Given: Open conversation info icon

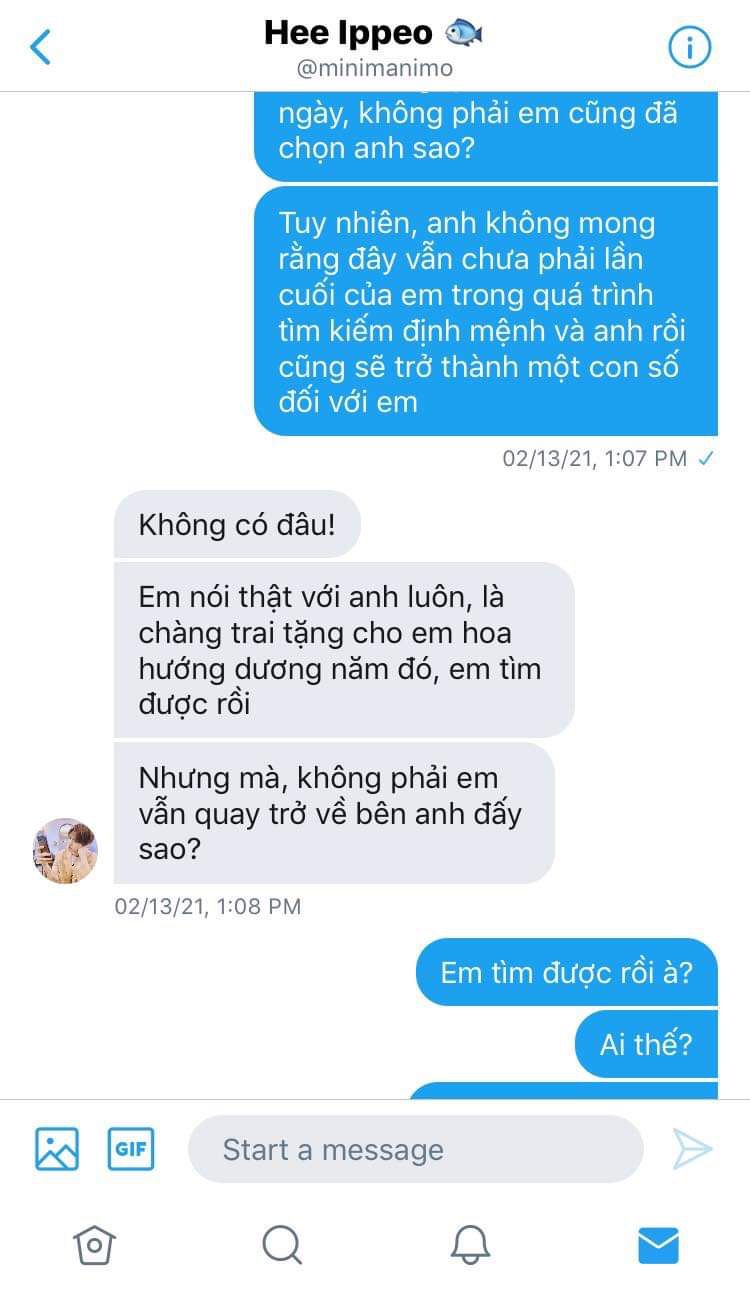Looking at the screenshot, I should point(689,47).
